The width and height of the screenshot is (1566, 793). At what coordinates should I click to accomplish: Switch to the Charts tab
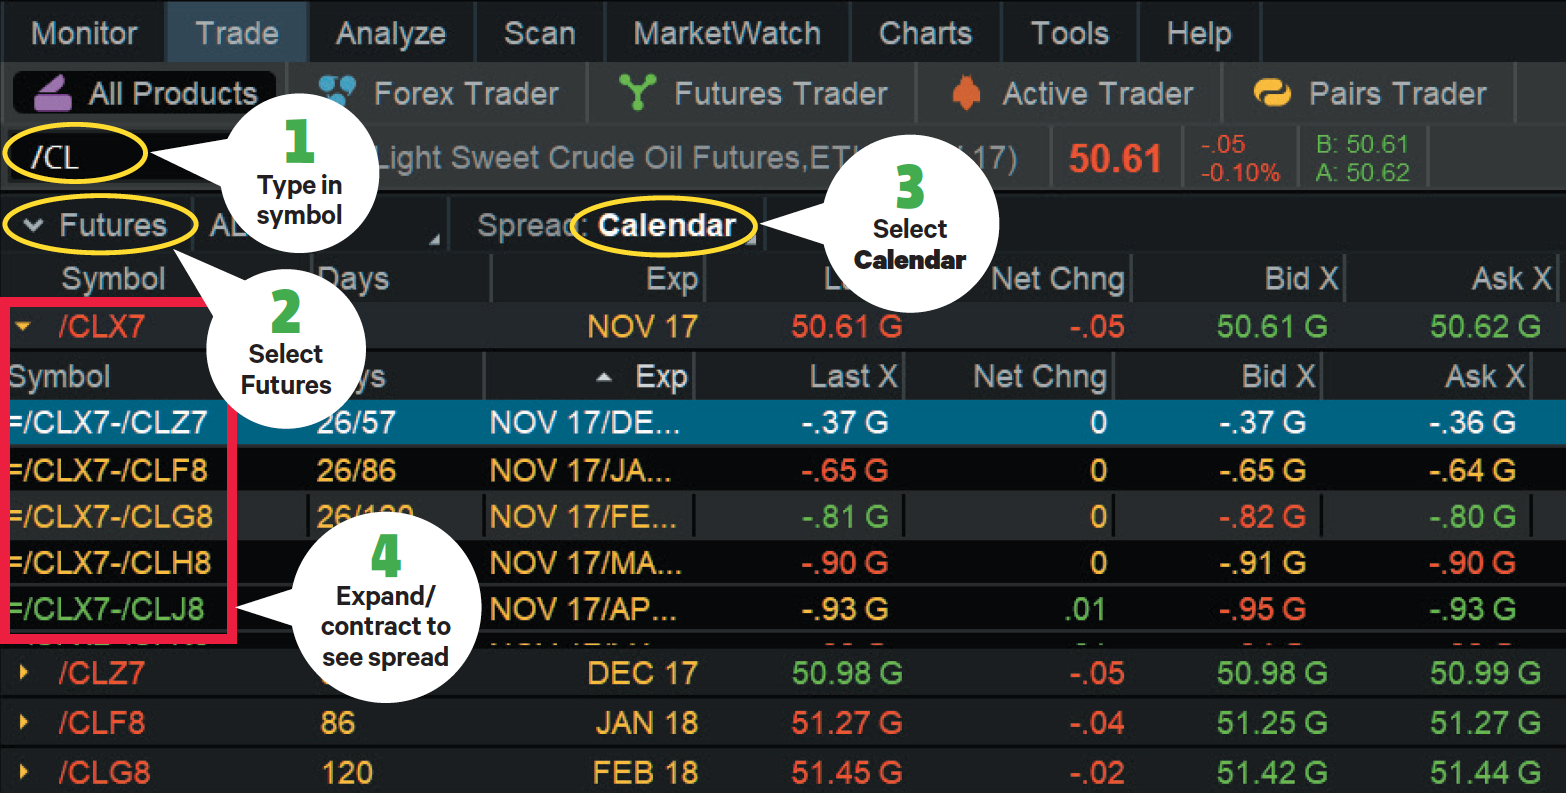925,33
